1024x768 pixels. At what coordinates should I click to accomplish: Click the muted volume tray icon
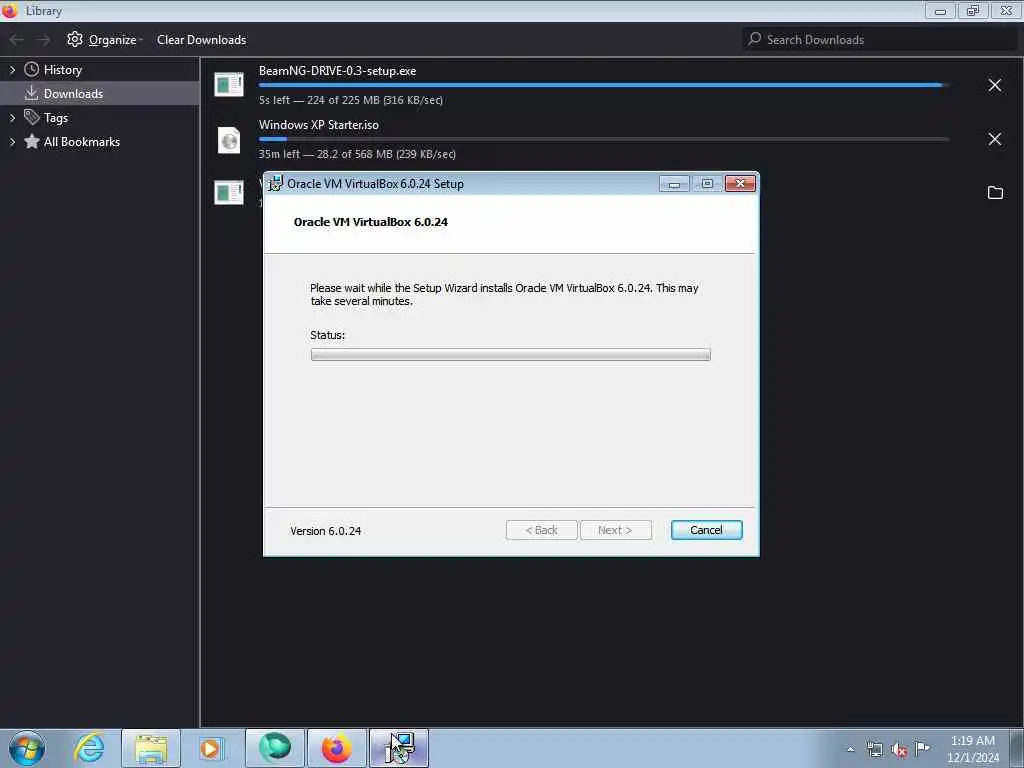tap(899, 750)
